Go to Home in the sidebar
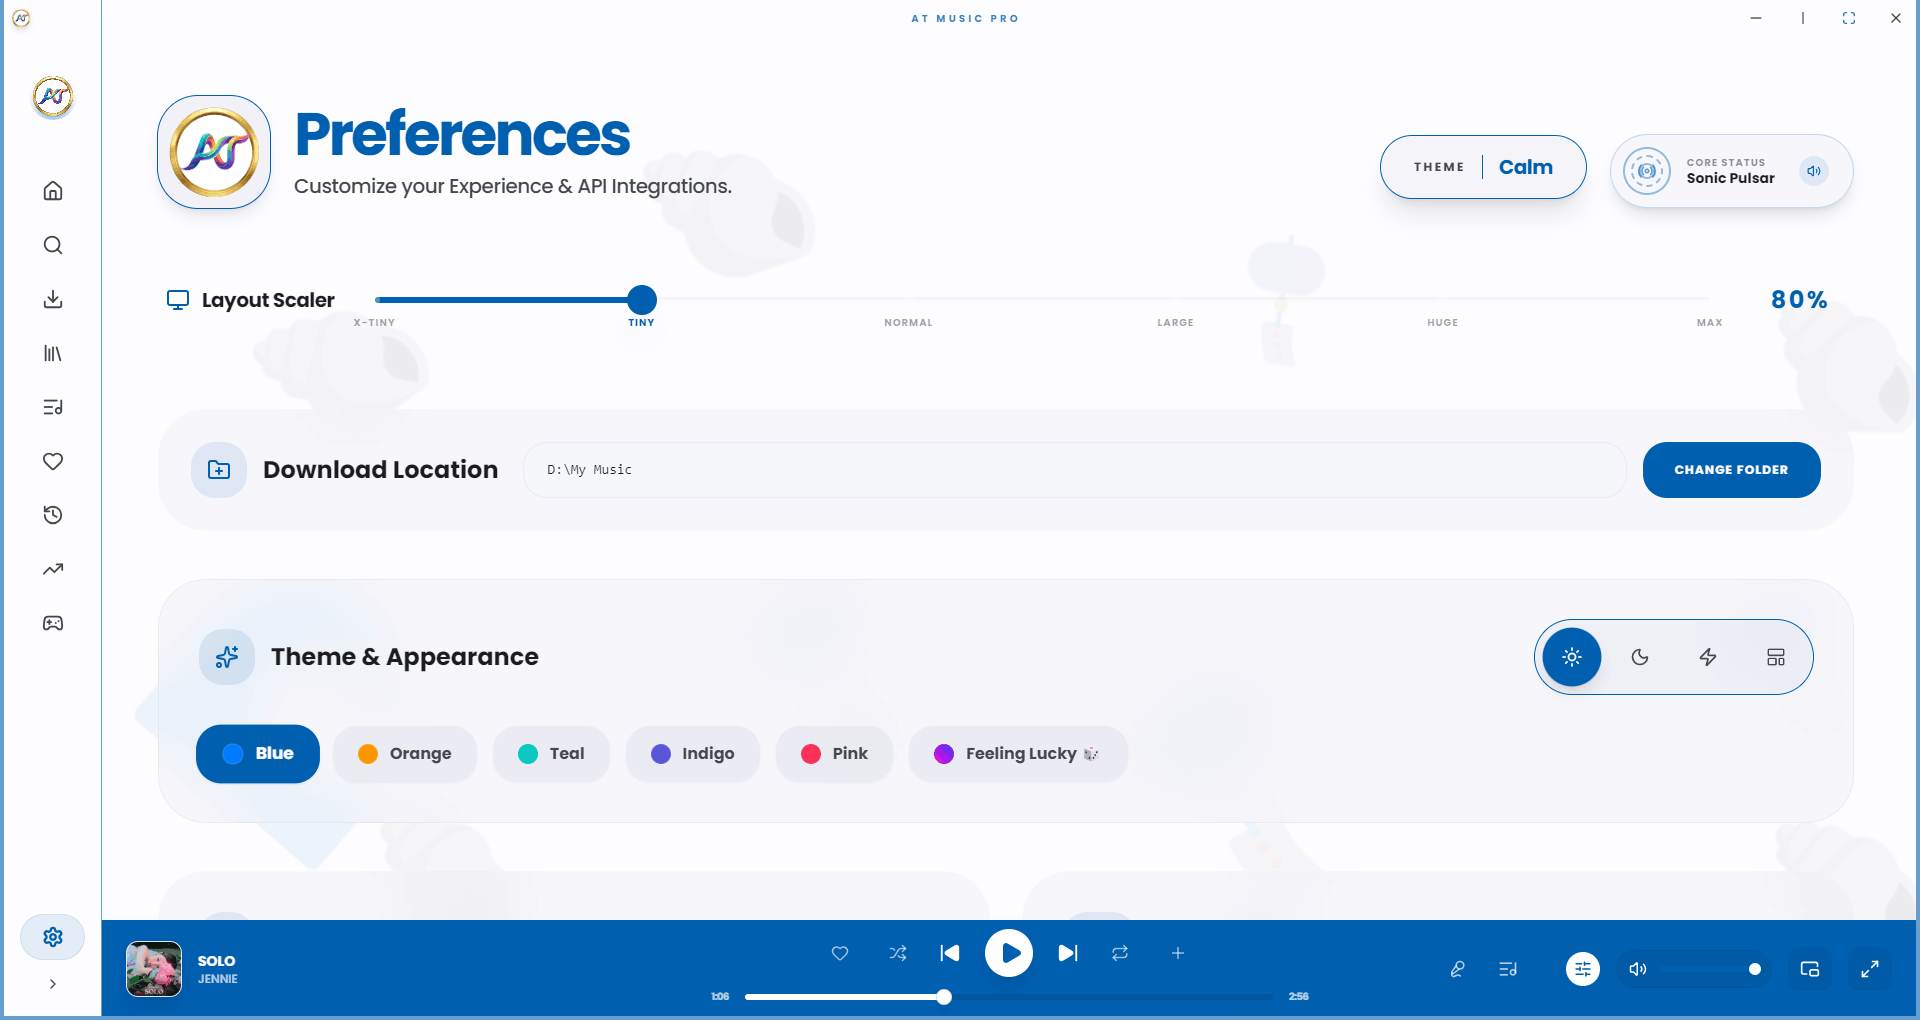This screenshot has width=1920, height=1020. click(x=52, y=191)
